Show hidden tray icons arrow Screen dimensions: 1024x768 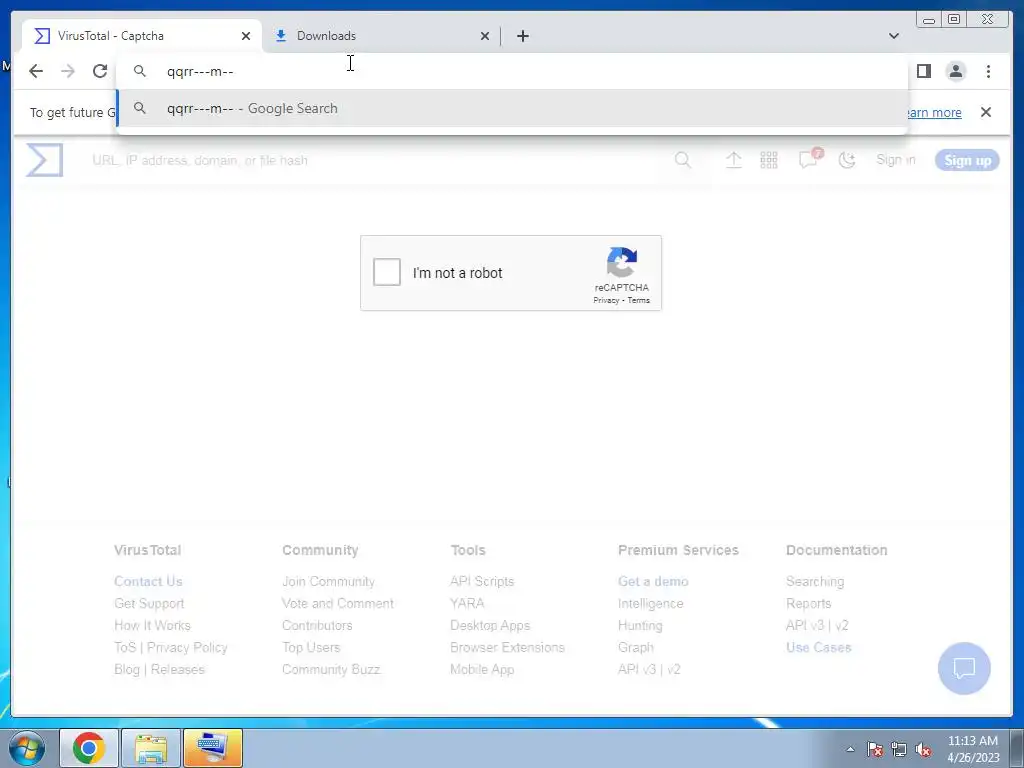coord(850,749)
